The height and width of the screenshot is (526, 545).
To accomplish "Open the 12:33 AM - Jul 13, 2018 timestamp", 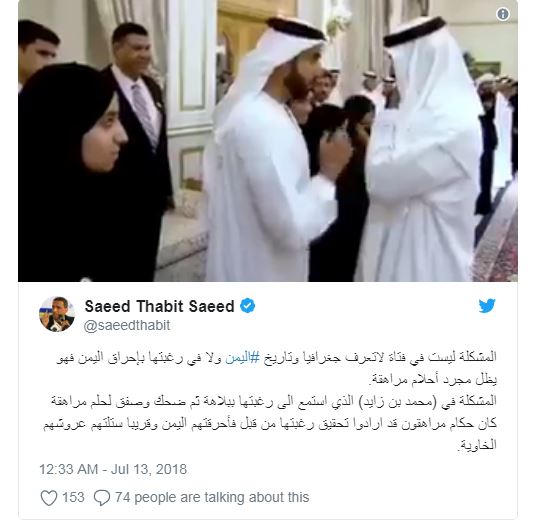I will [x=113, y=469].
